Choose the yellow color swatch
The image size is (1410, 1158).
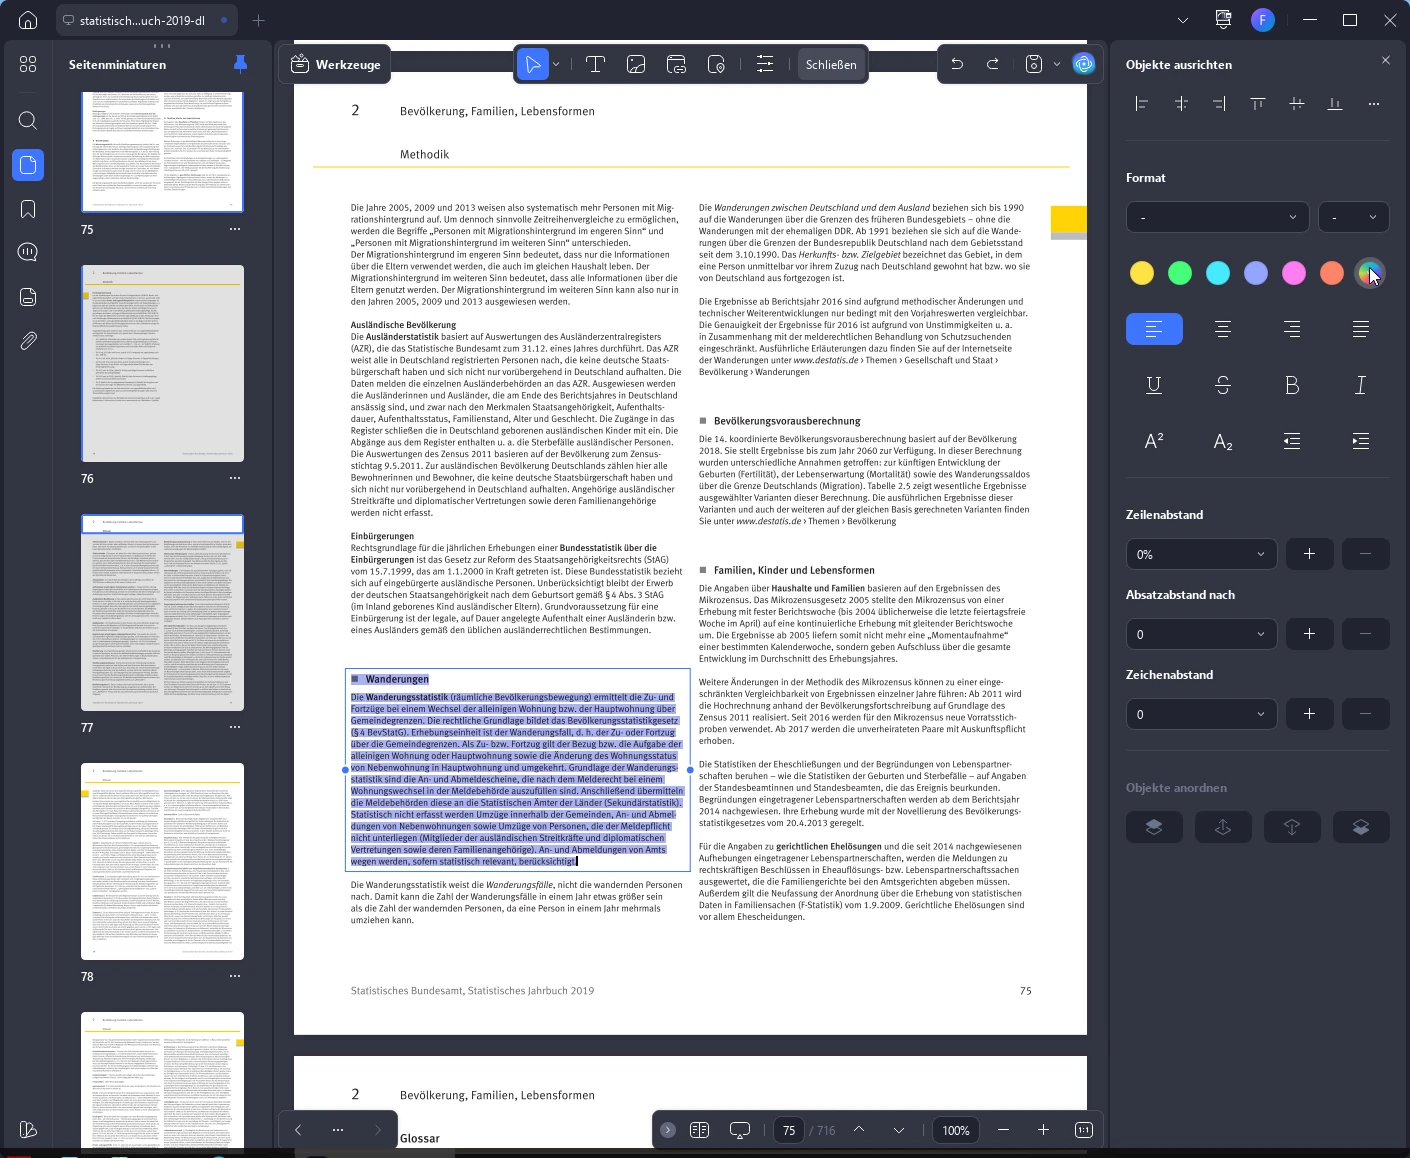[1142, 273]
